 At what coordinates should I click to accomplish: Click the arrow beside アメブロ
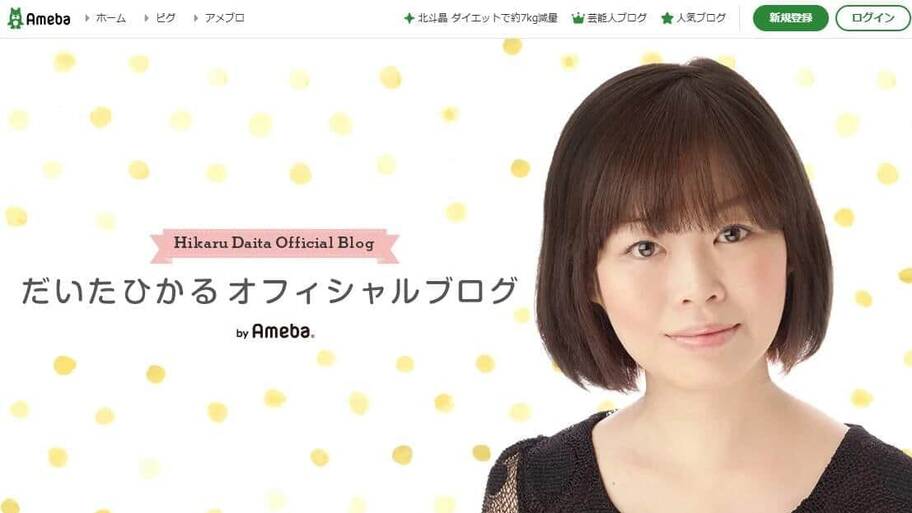click(x=195, y=18)
